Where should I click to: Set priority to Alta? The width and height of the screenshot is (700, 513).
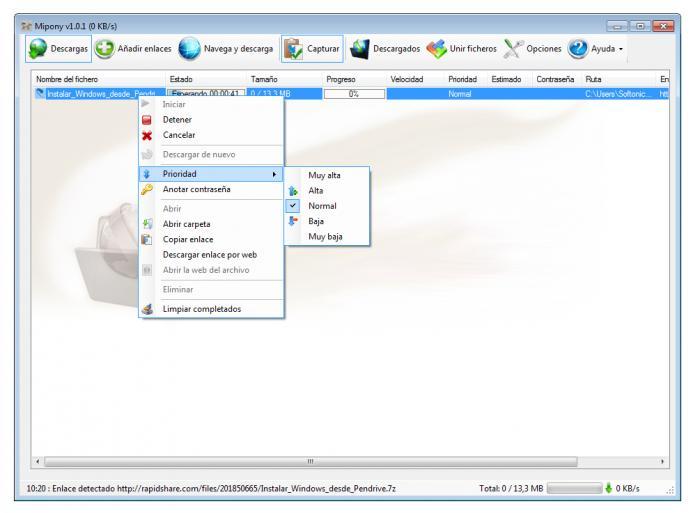316,190
